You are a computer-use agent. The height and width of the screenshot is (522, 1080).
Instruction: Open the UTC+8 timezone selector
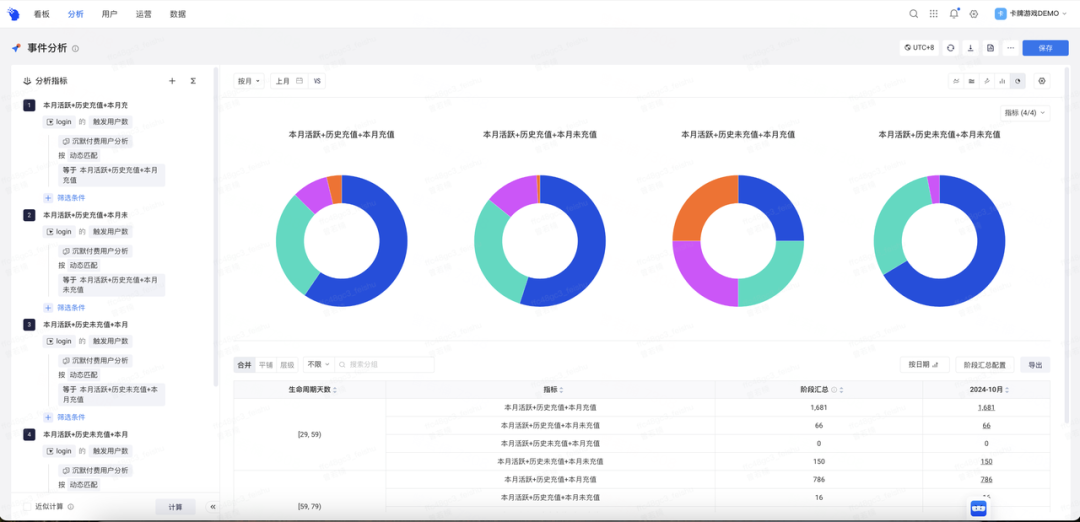click(920, 48)
